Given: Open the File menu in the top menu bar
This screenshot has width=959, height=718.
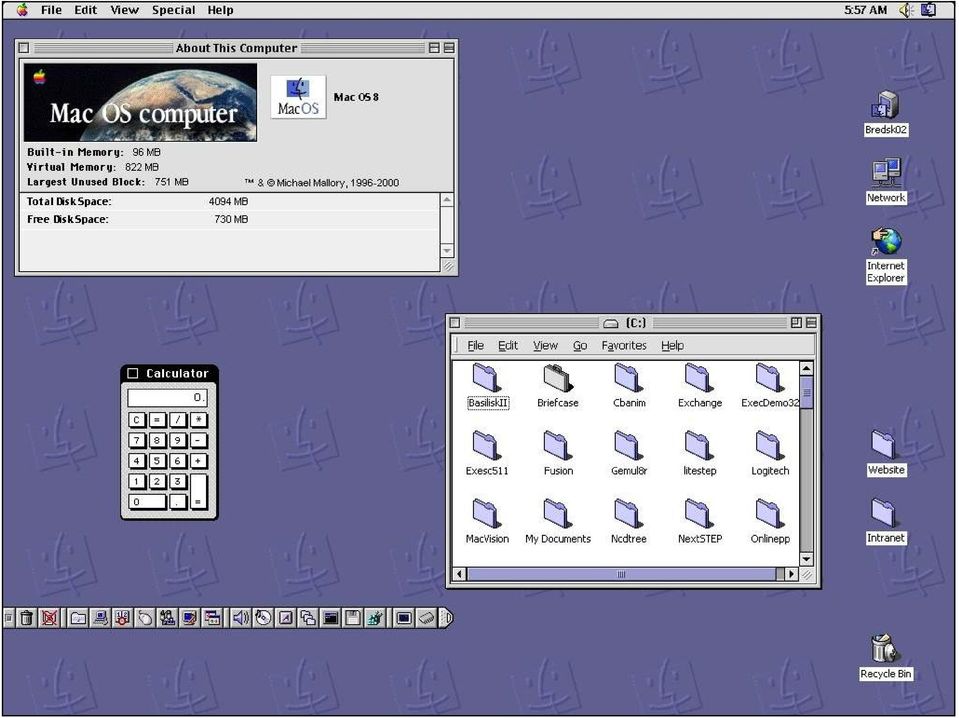Looking at the screenshot, I should [51, 10].
